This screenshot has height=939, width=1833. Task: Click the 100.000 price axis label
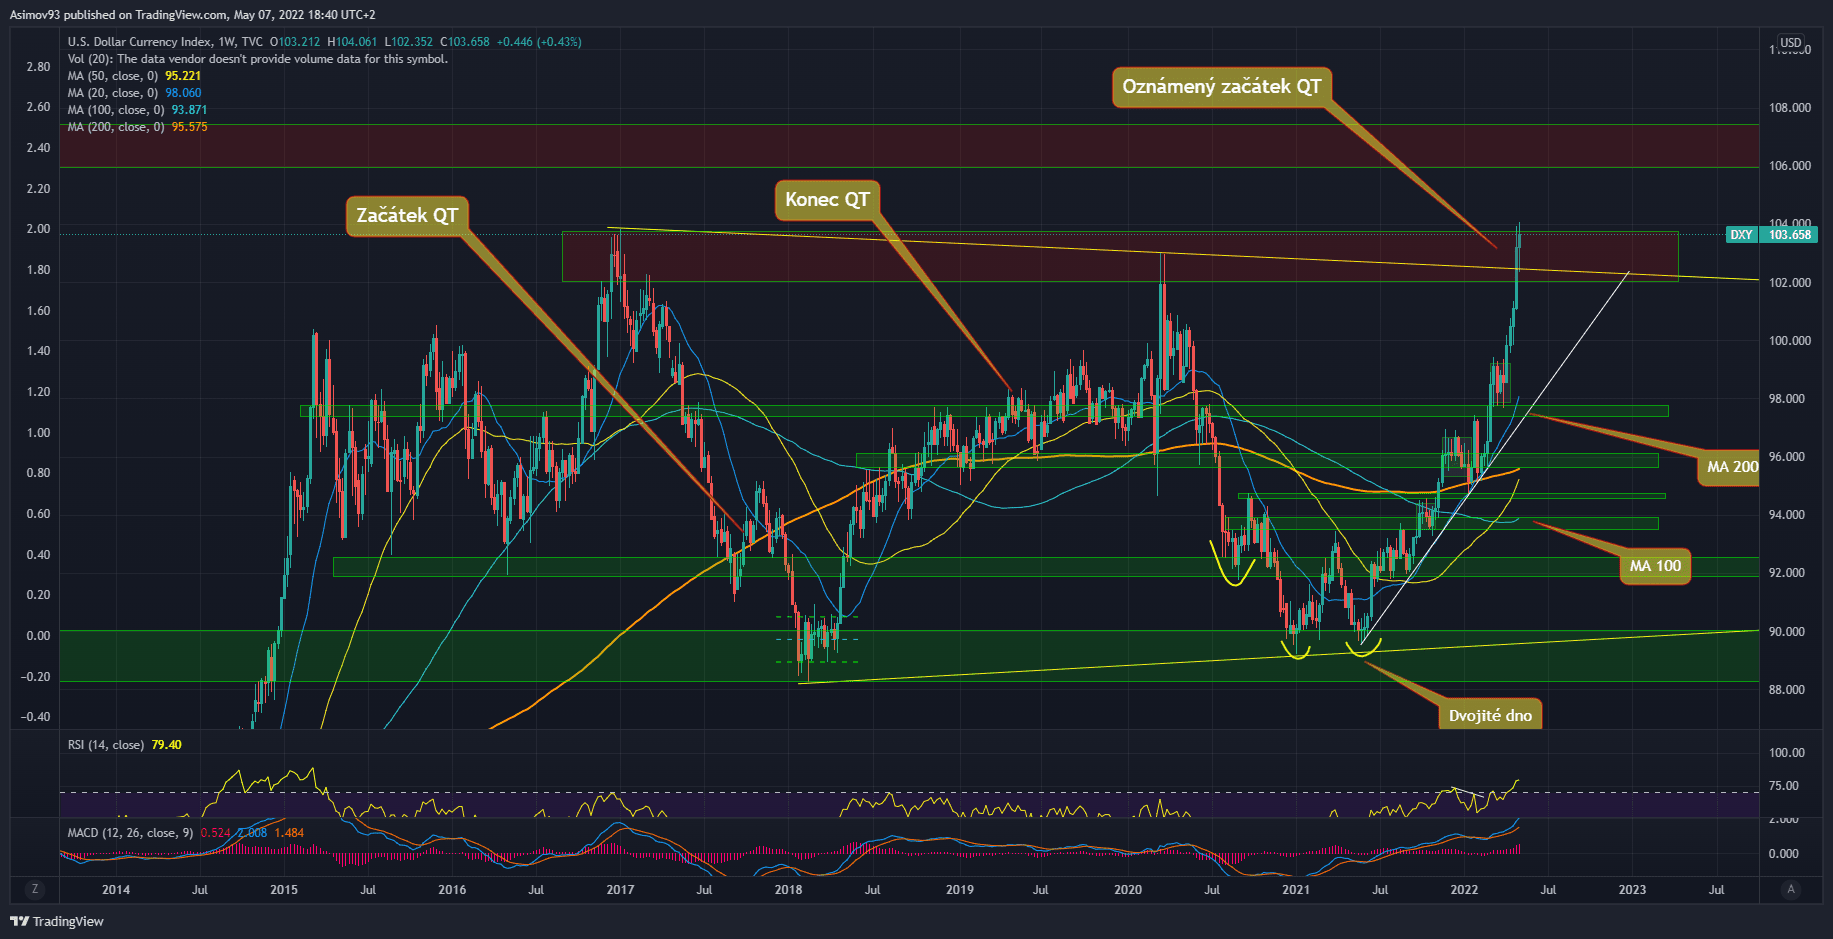1789,341
